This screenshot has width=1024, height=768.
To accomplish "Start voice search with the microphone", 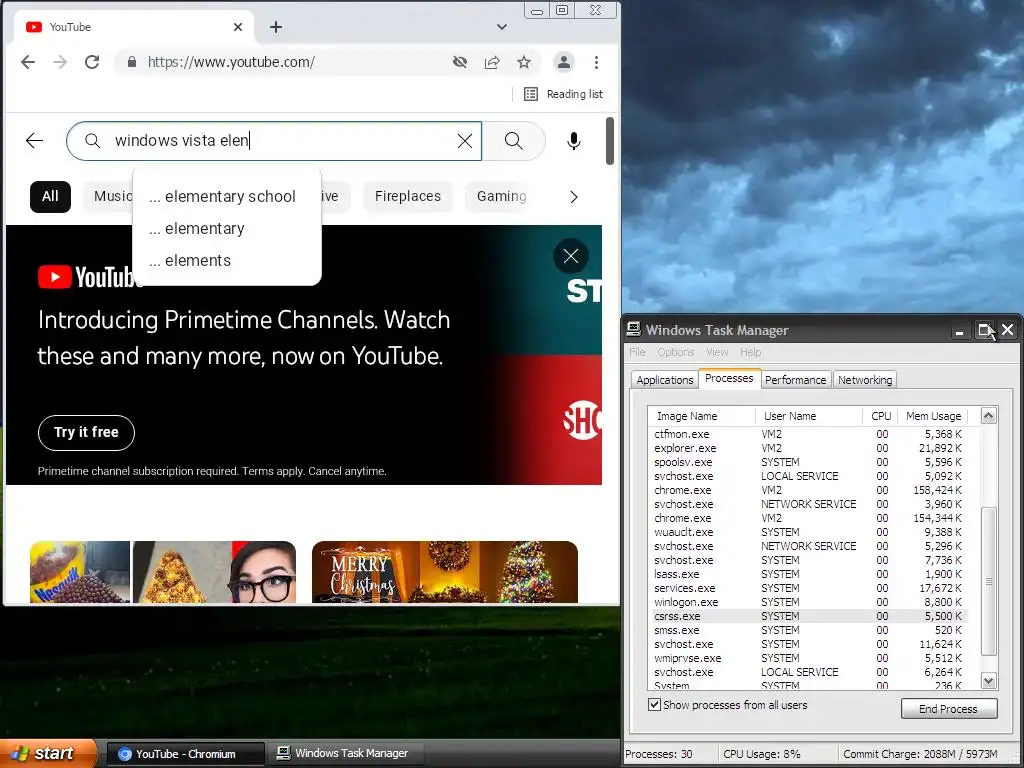I will [x=573, y=140].
